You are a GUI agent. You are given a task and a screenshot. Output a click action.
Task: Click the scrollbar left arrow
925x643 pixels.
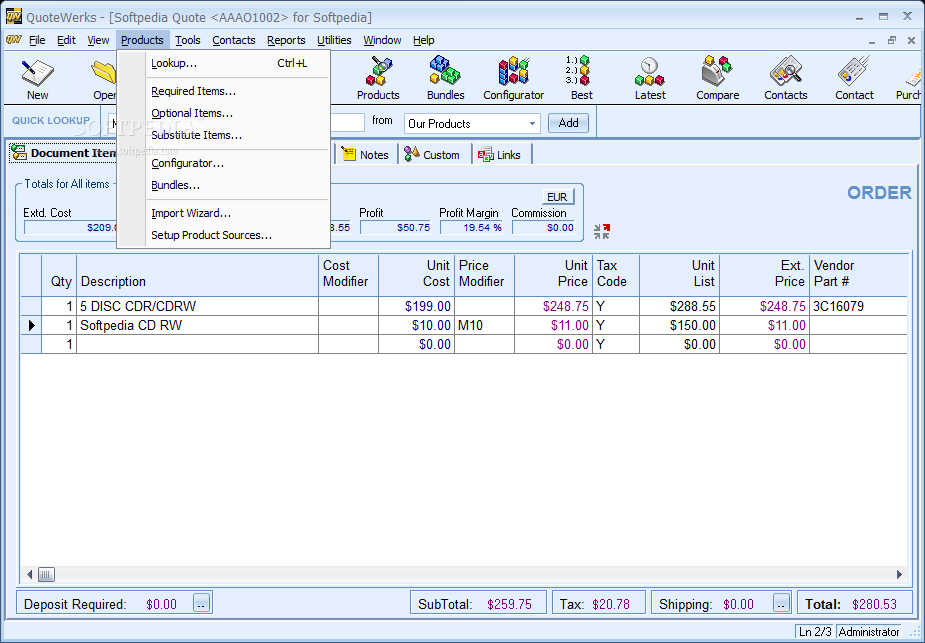[29, 574]
